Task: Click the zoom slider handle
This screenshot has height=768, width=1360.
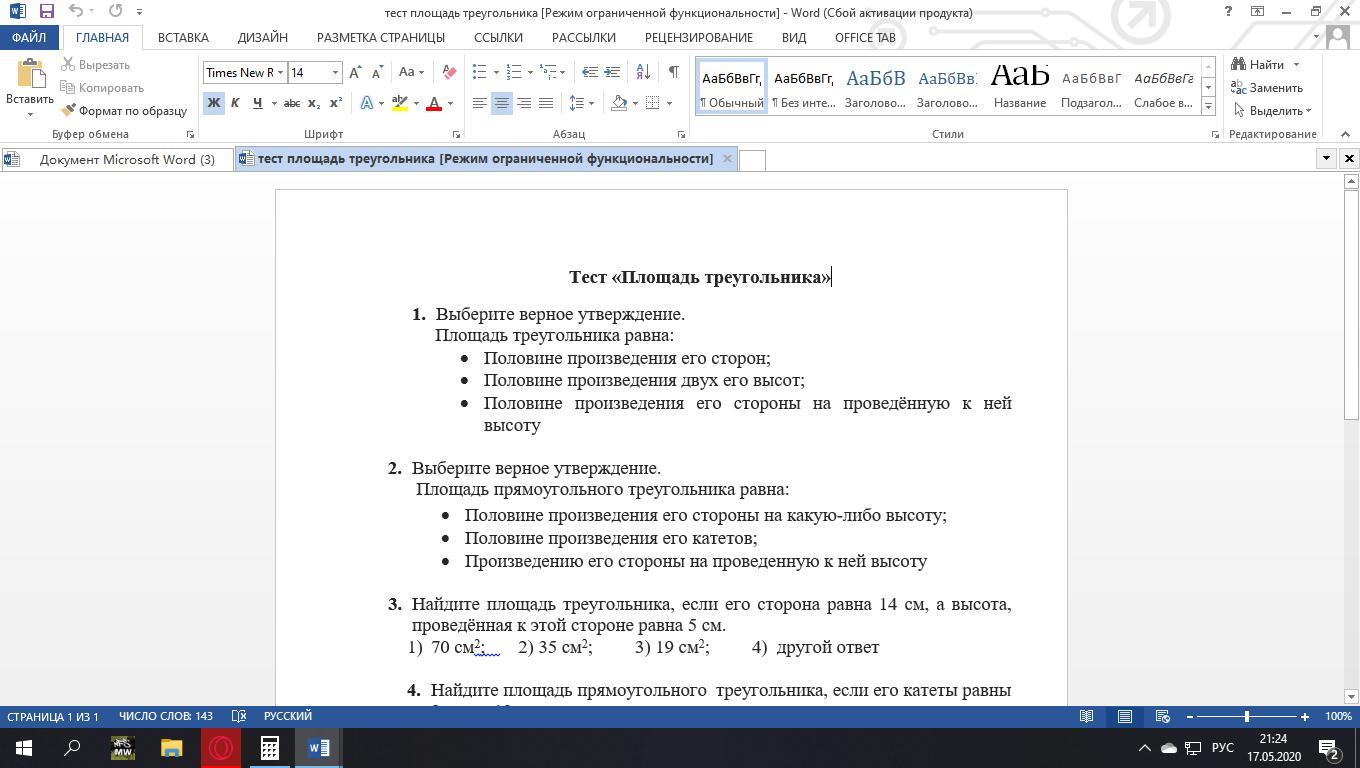Action: (1247, 716)
